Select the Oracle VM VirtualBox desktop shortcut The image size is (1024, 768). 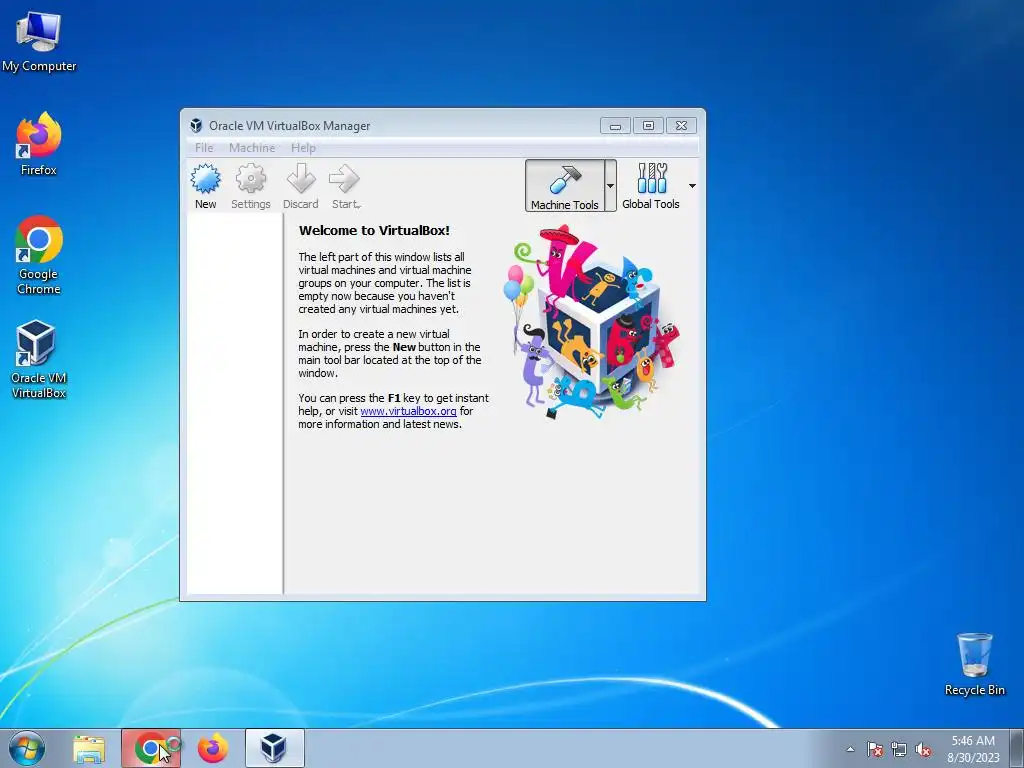tap(39, 359)
